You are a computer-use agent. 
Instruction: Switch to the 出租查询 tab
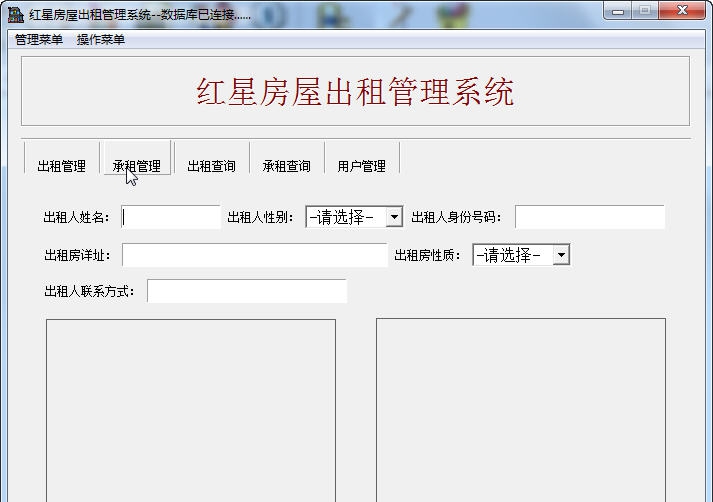click(x=211, y=166)
